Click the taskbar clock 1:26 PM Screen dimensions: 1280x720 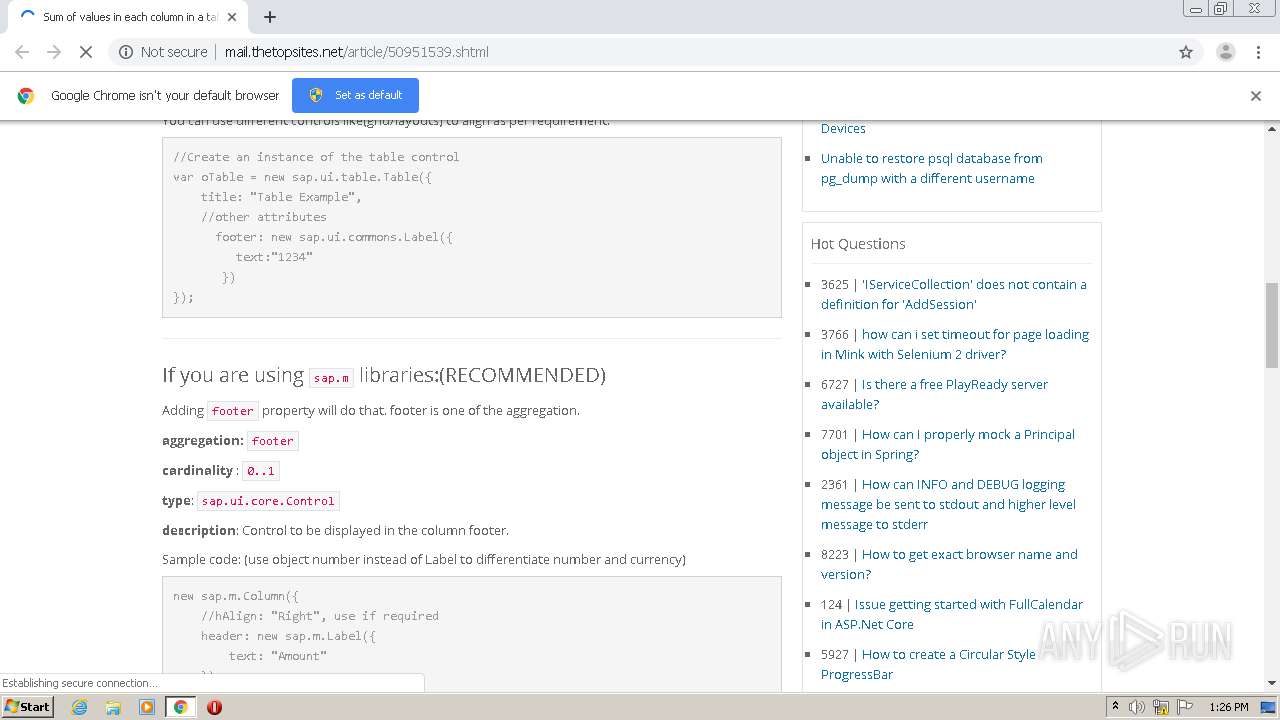coord(1229,707)
